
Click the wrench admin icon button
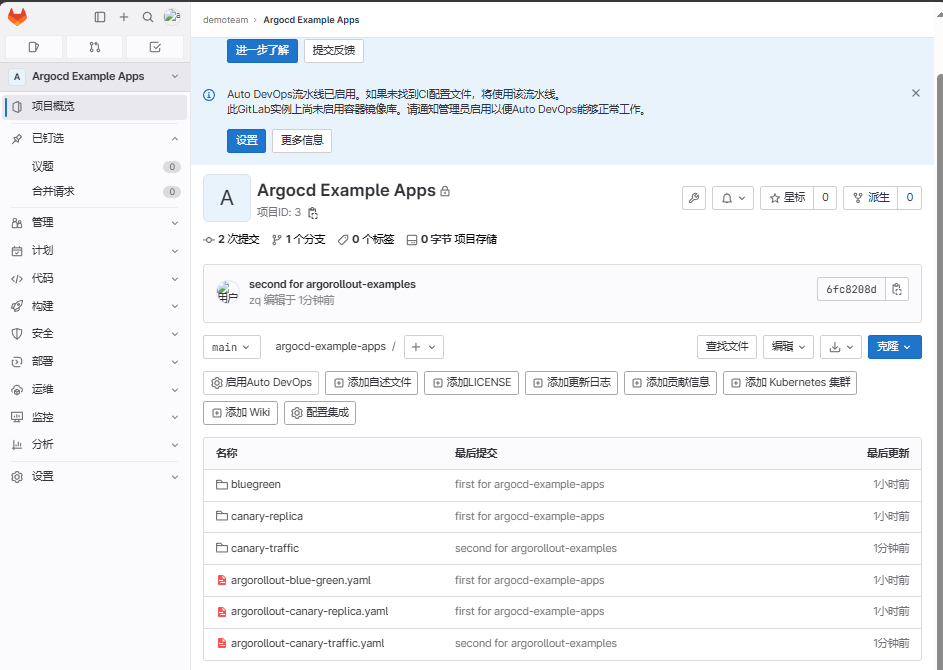694,198
